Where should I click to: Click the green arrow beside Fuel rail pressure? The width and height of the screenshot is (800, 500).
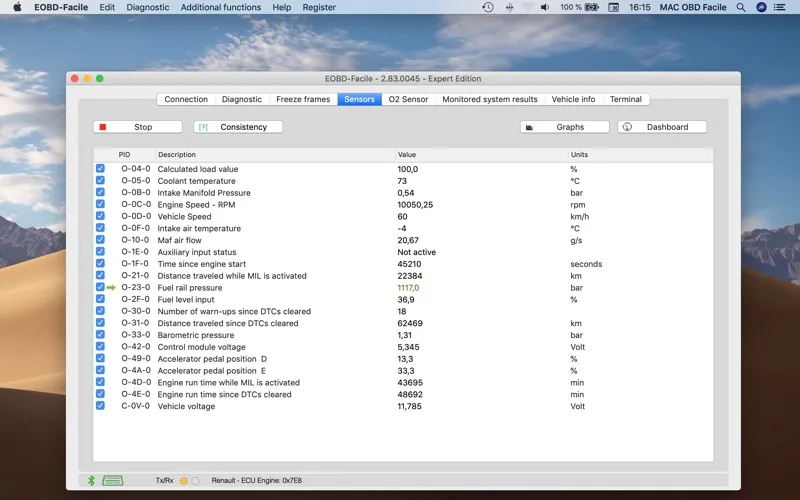coord(111,288)
